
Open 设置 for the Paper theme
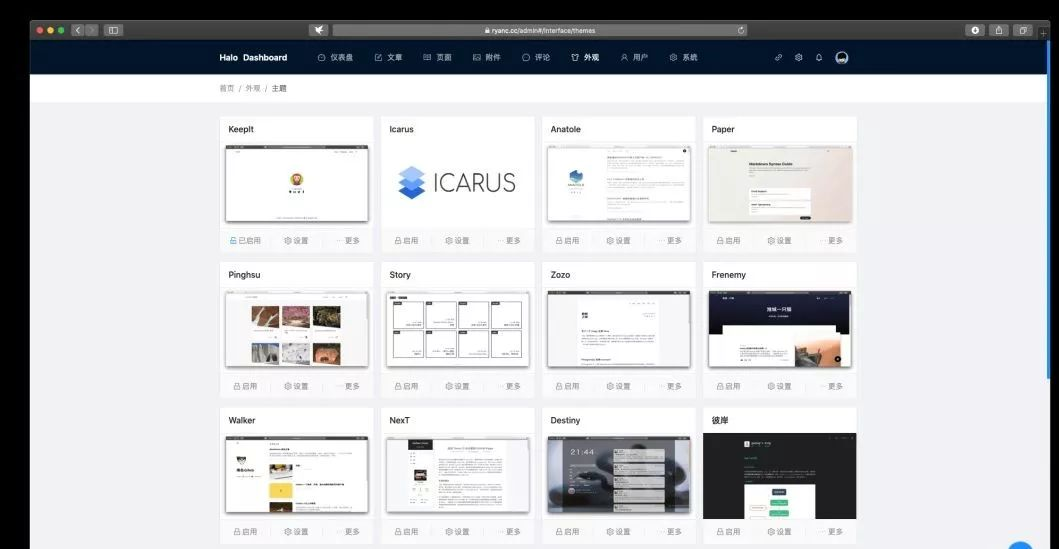click(x=779, y=240)
